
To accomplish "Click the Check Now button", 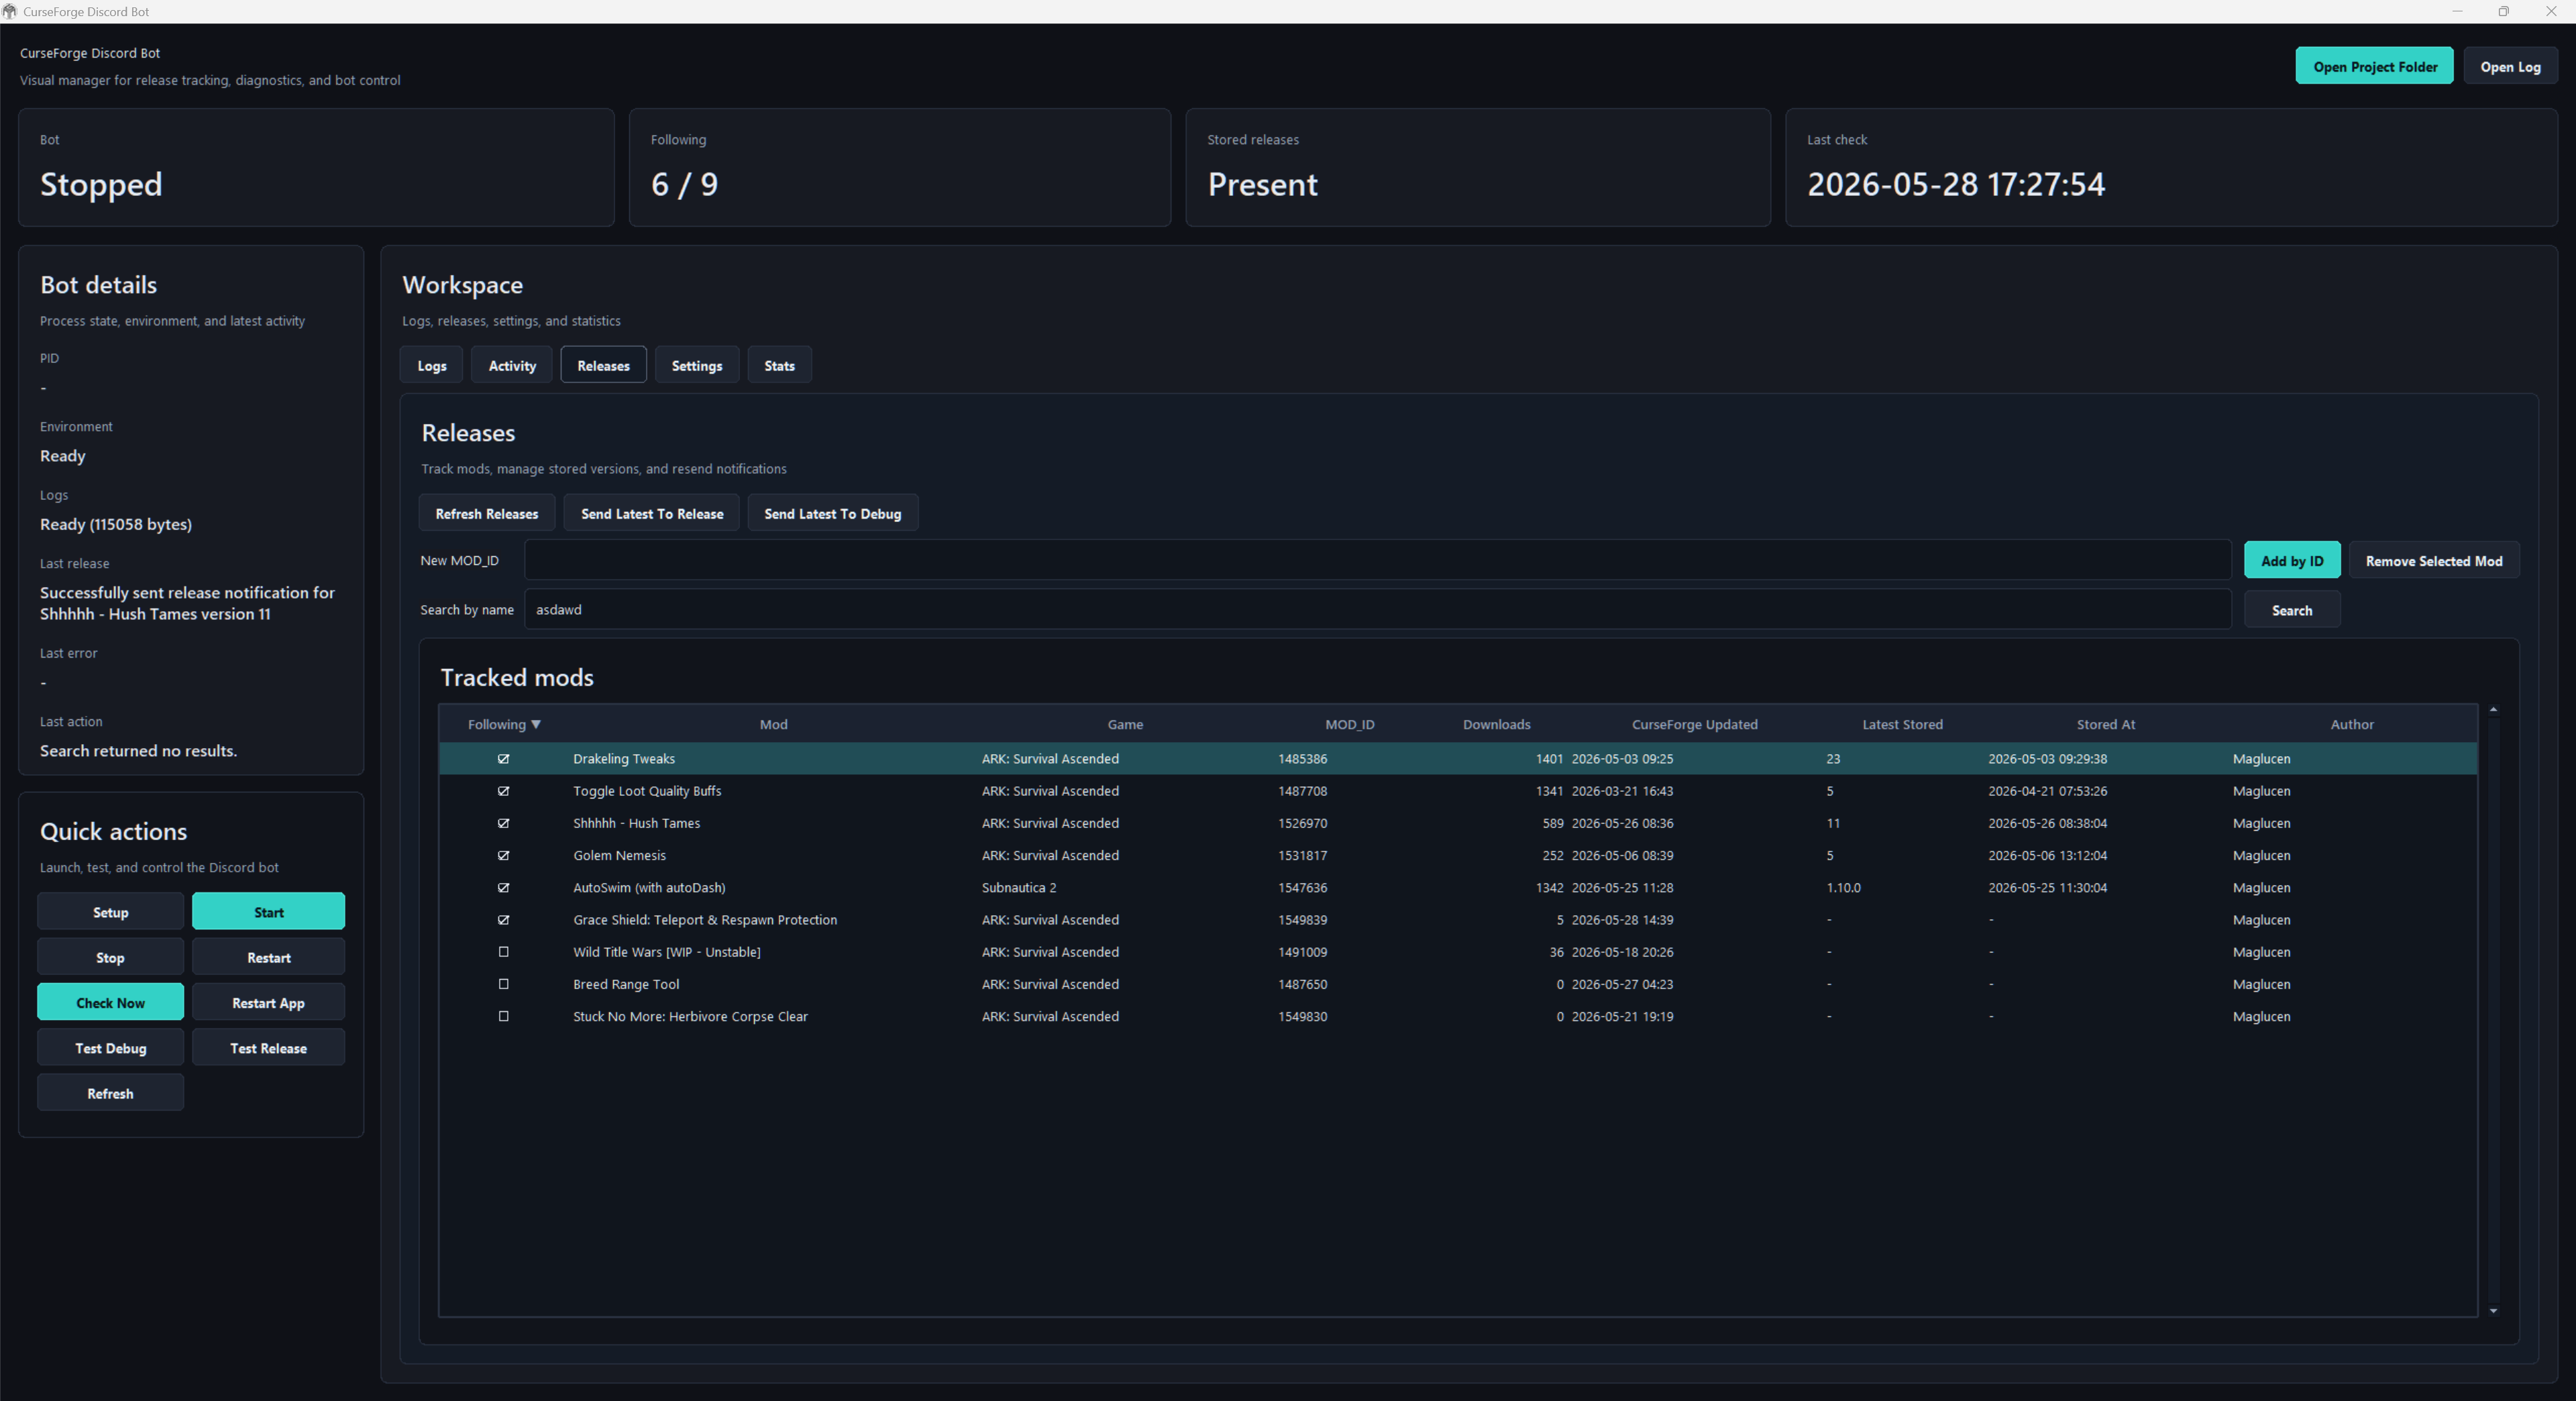I will click(110, 1002).
